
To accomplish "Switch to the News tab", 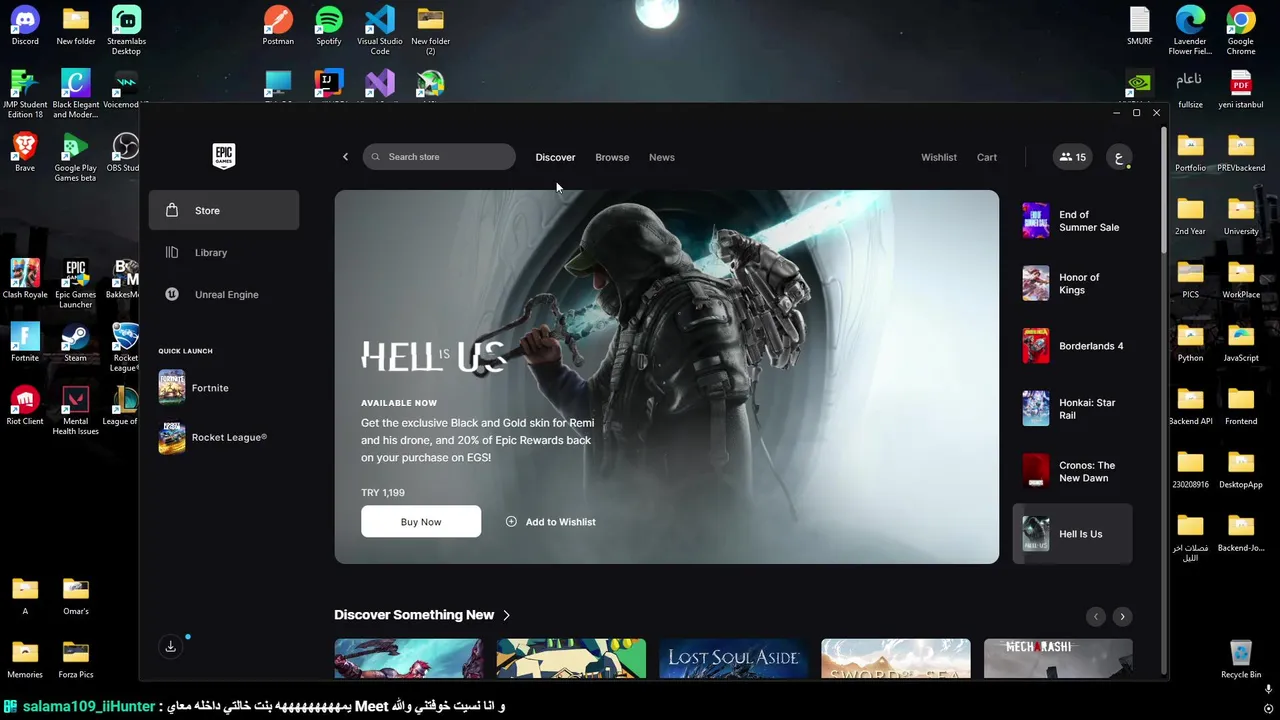I will [x=662, y=157].
